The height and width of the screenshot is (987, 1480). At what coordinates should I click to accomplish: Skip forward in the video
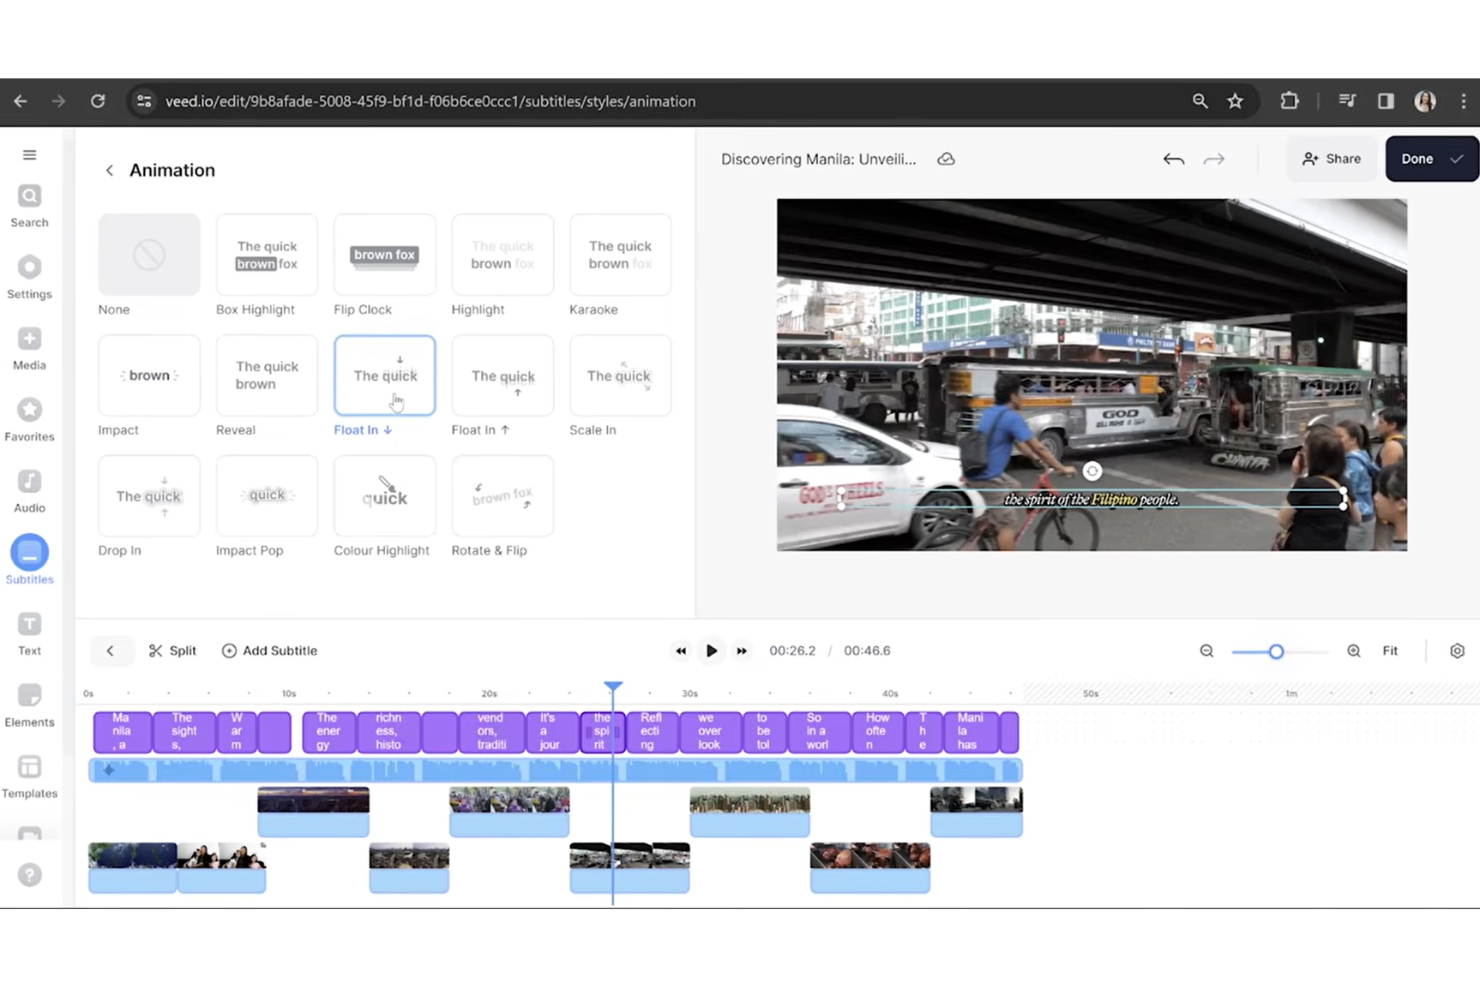tap(742, 651)
